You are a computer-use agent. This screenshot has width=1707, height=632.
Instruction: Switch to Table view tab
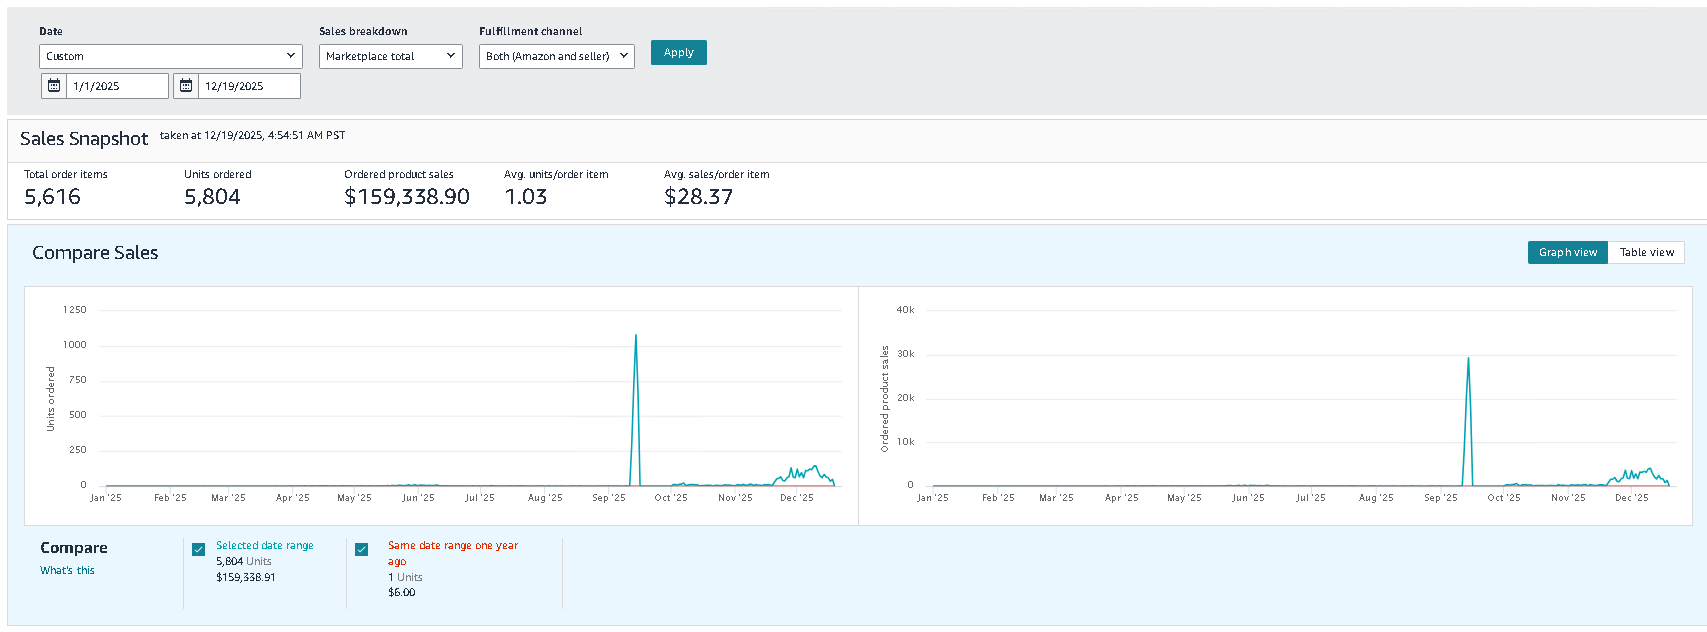pos(1646,253)
